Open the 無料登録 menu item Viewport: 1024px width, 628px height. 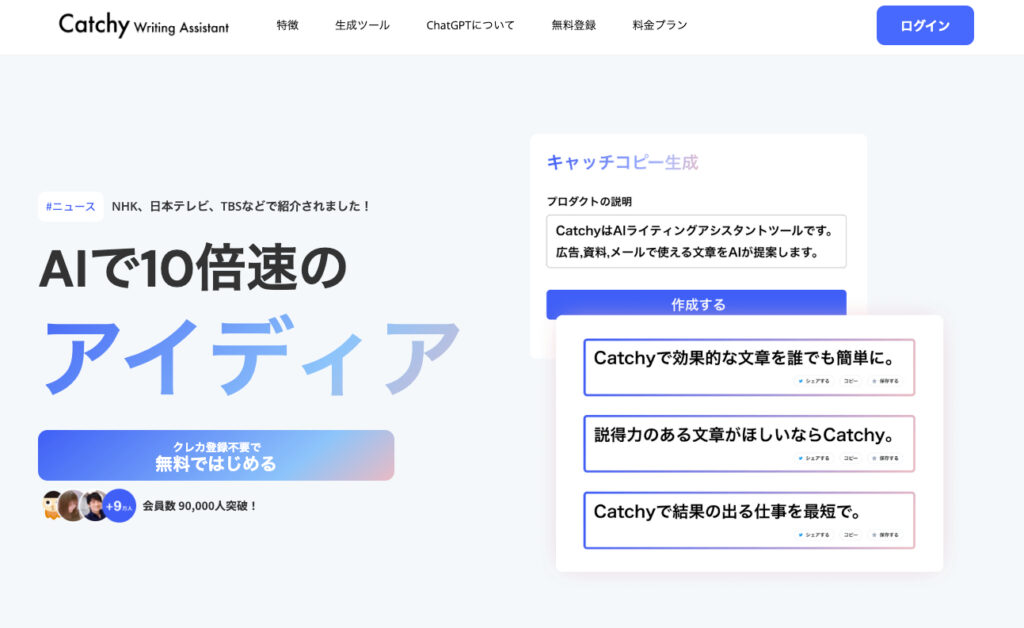tap(573, 25)
